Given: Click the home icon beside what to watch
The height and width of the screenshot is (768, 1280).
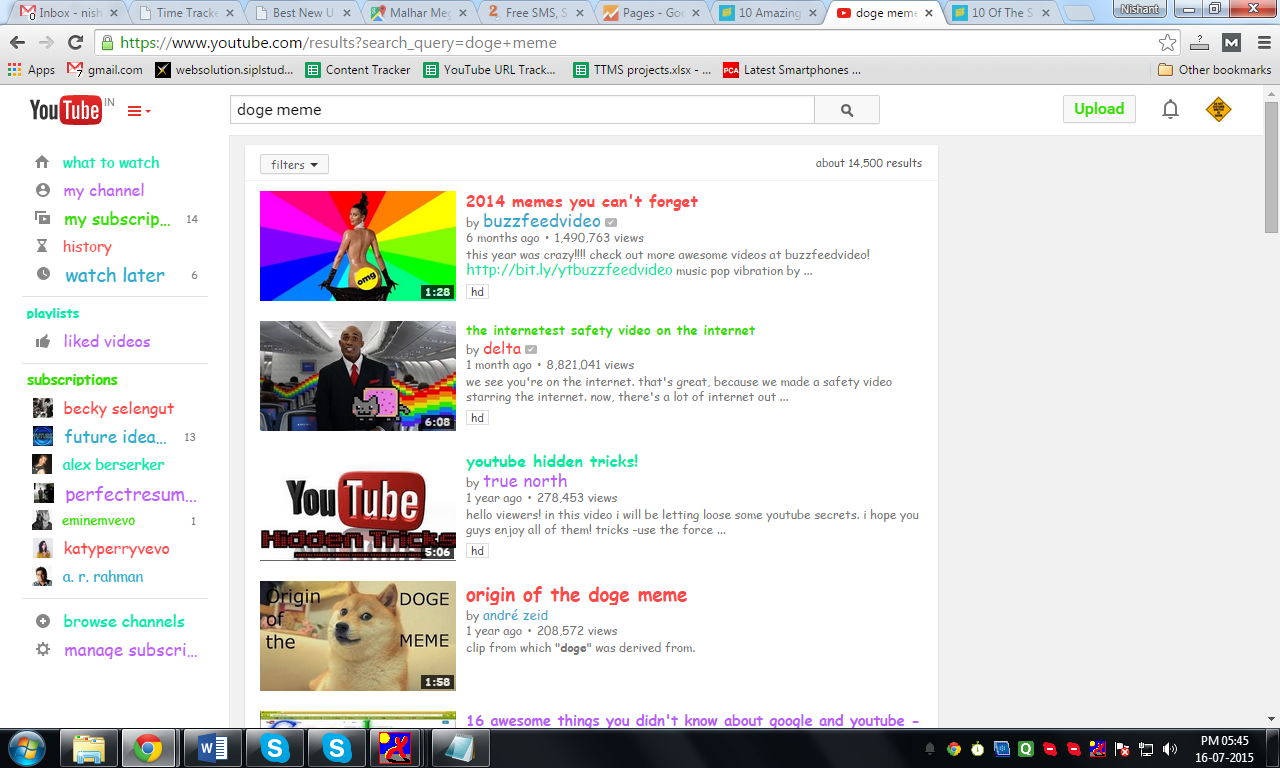Looking at the screenshot, I should tap(42, 162).
